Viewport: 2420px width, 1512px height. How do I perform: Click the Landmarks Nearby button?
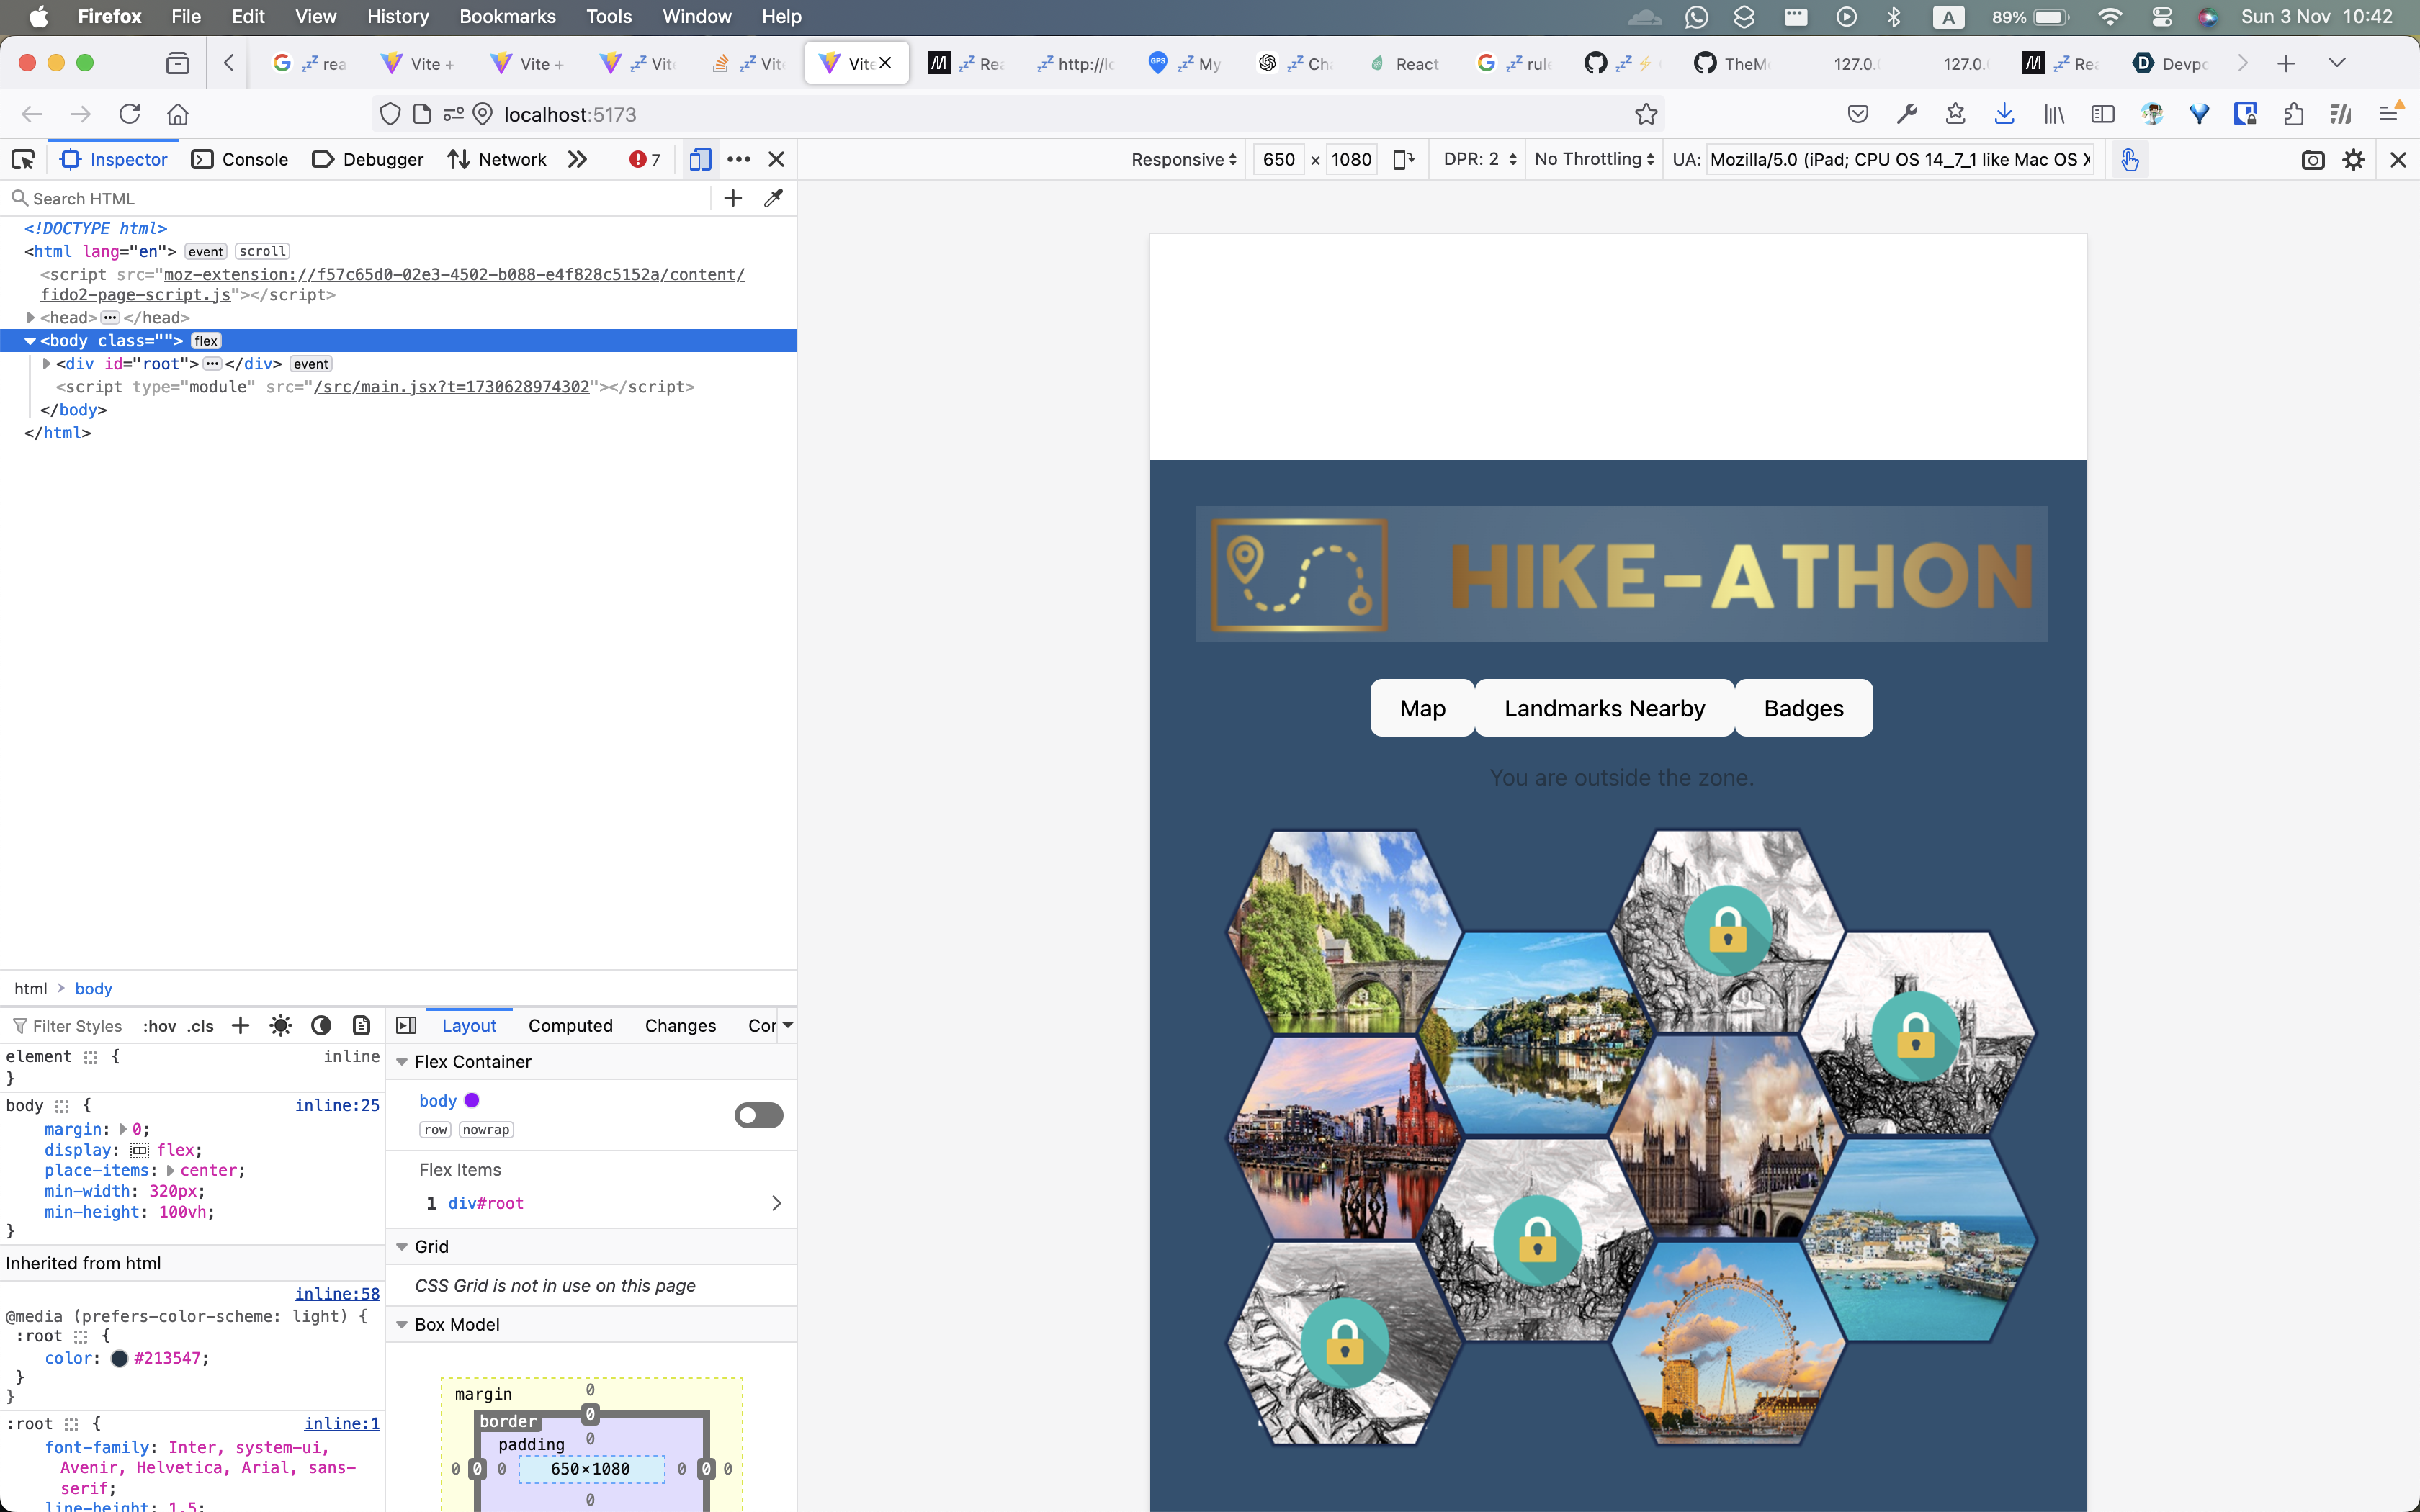(1604, 708)
